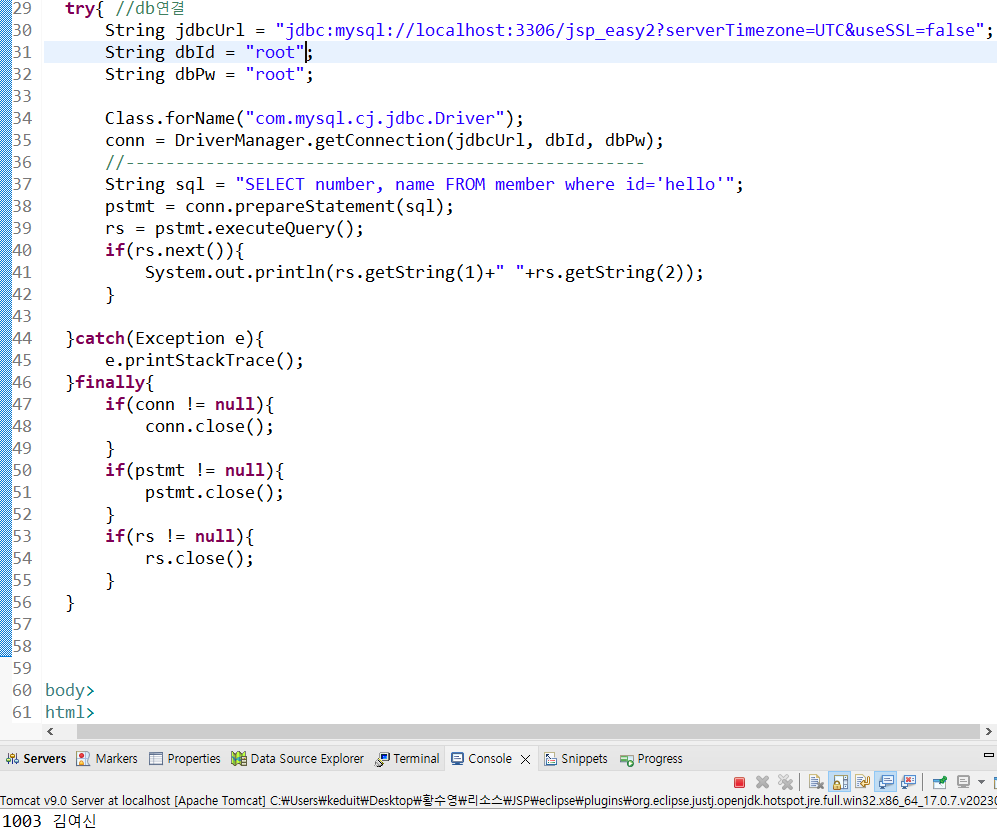
Task: Clear the console output
Action: [x=816, y=782]
